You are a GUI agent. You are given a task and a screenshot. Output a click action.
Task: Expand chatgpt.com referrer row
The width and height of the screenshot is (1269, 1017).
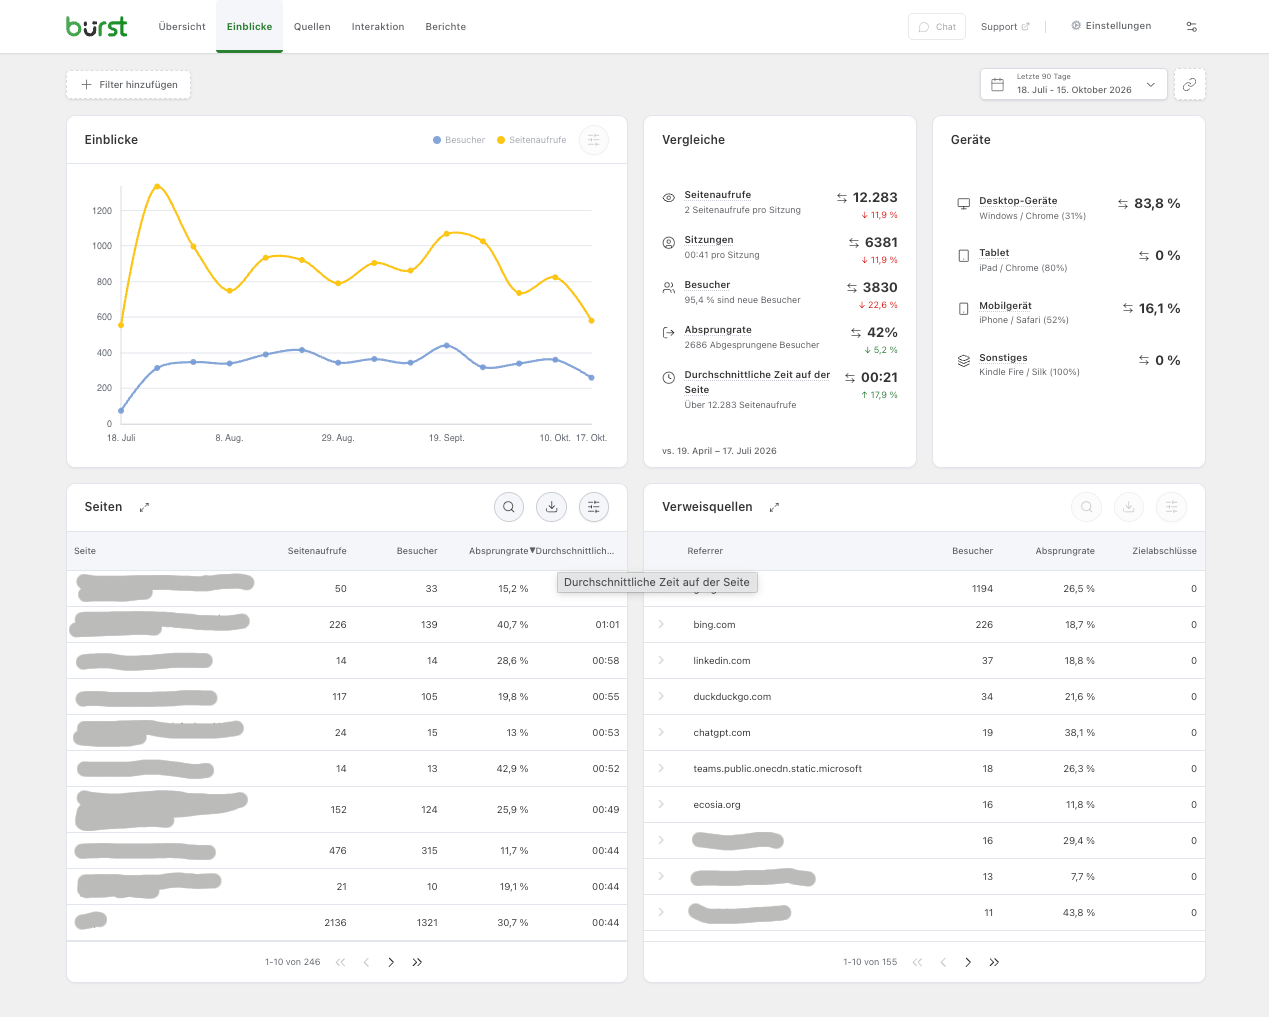661,732
